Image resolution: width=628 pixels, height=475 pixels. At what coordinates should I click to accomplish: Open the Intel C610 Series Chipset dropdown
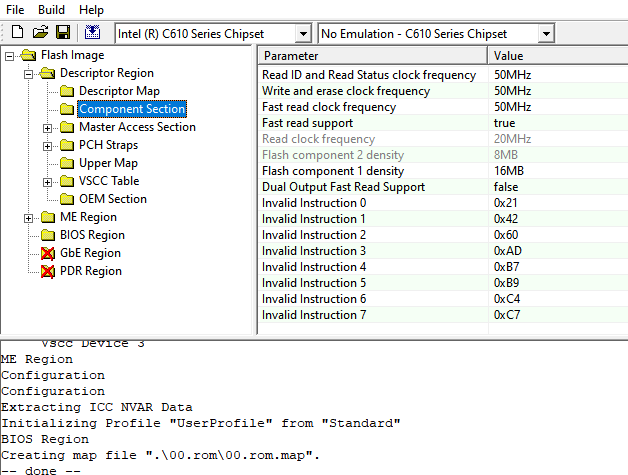pyautogui.click(x=303, y=34)
